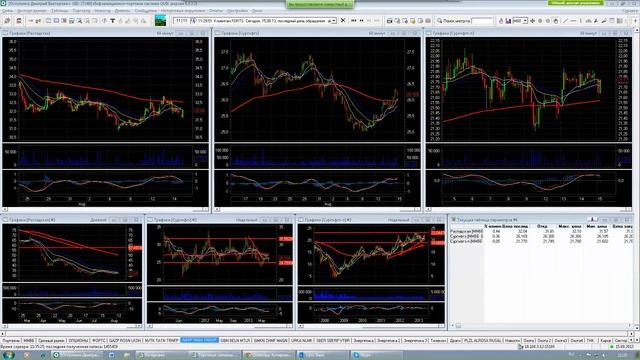Click the Макс. цена column header

(x=570, y=226)
